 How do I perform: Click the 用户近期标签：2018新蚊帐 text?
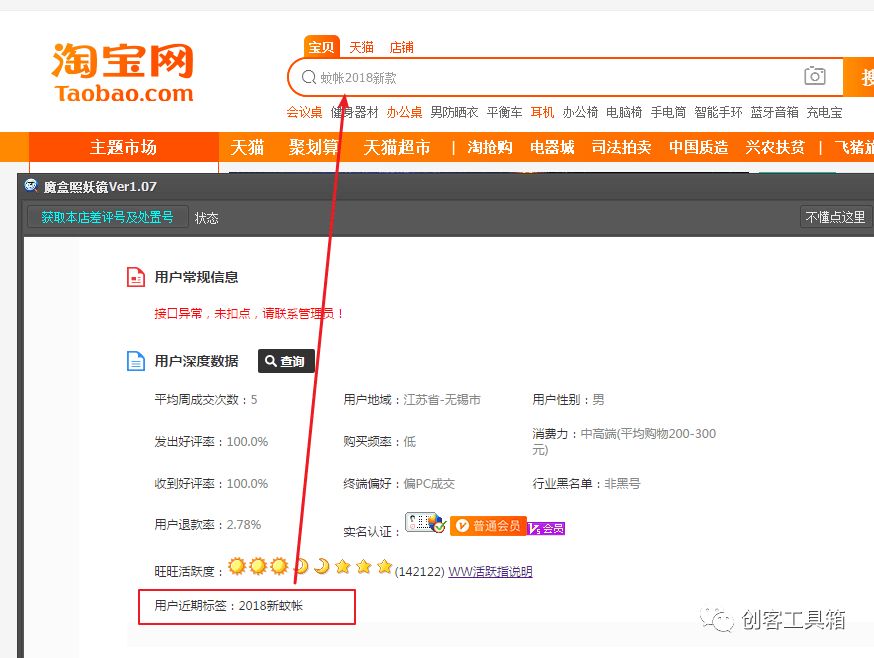229,606
